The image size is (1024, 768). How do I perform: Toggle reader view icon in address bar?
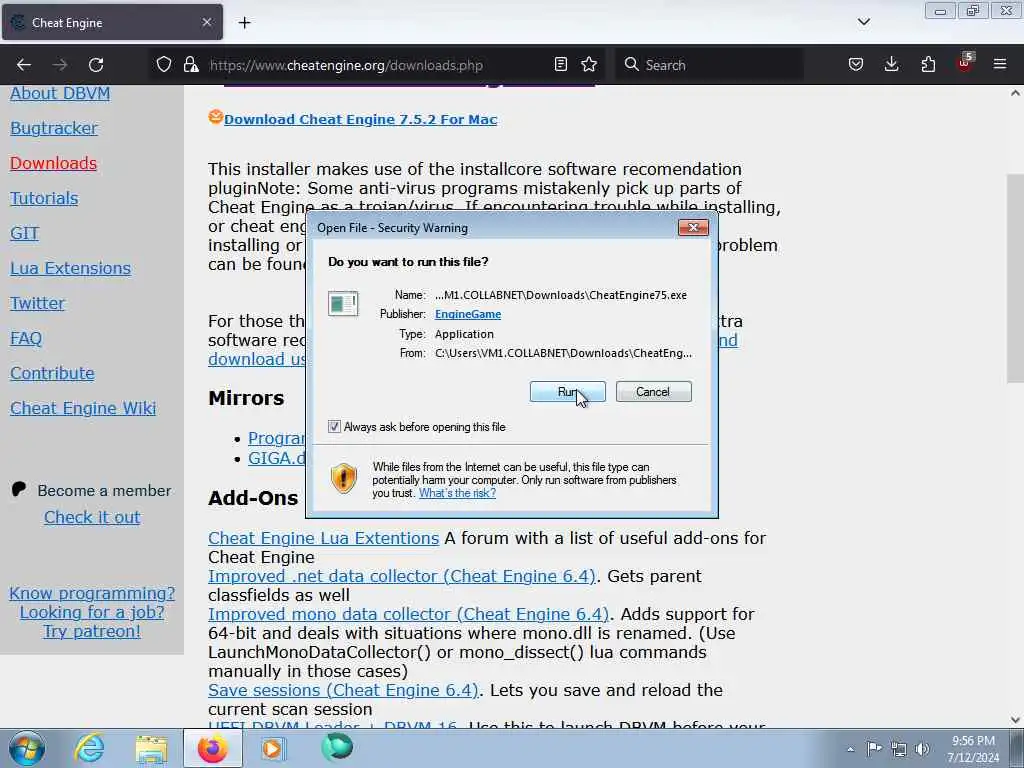(x=560, y=65)
